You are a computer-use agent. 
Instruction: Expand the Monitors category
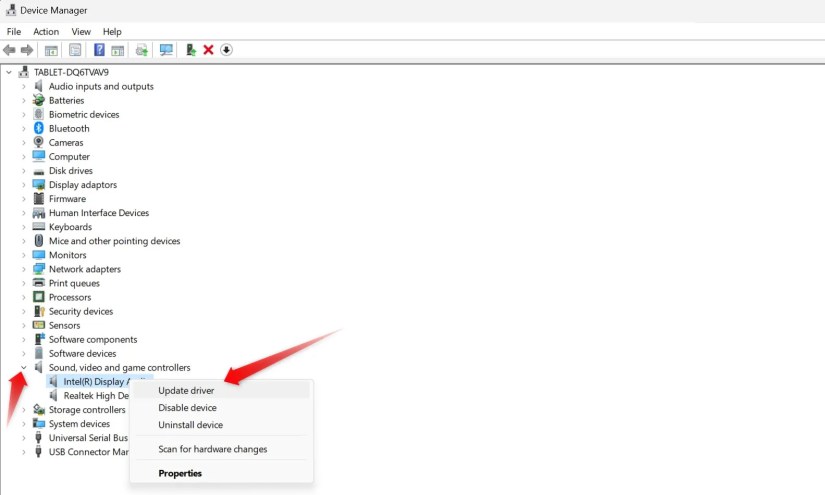click(x=24, y=255)
